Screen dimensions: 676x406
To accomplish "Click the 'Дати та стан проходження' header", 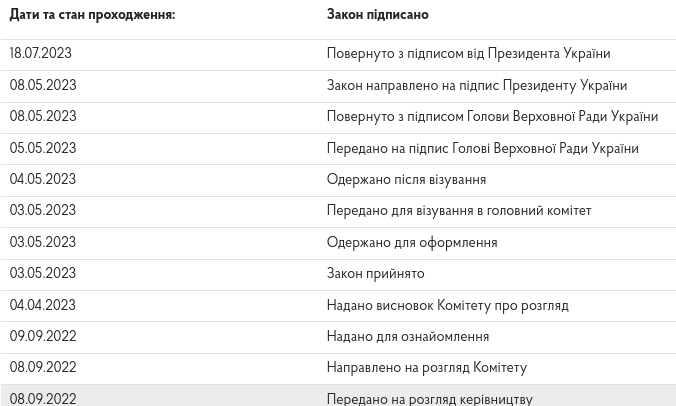I will 92,15.
